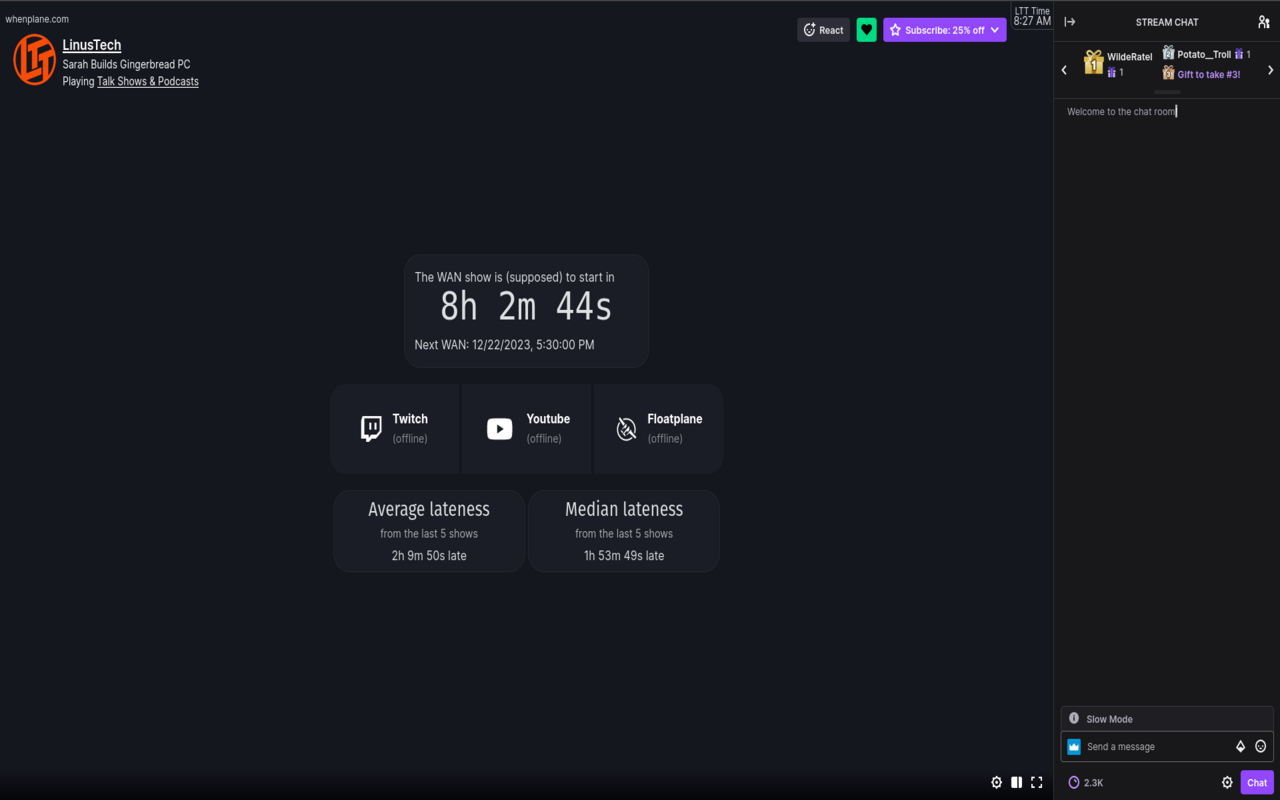
Task: Click the left chevron in gift leaderboard
Action: [x=1064, y=69]
